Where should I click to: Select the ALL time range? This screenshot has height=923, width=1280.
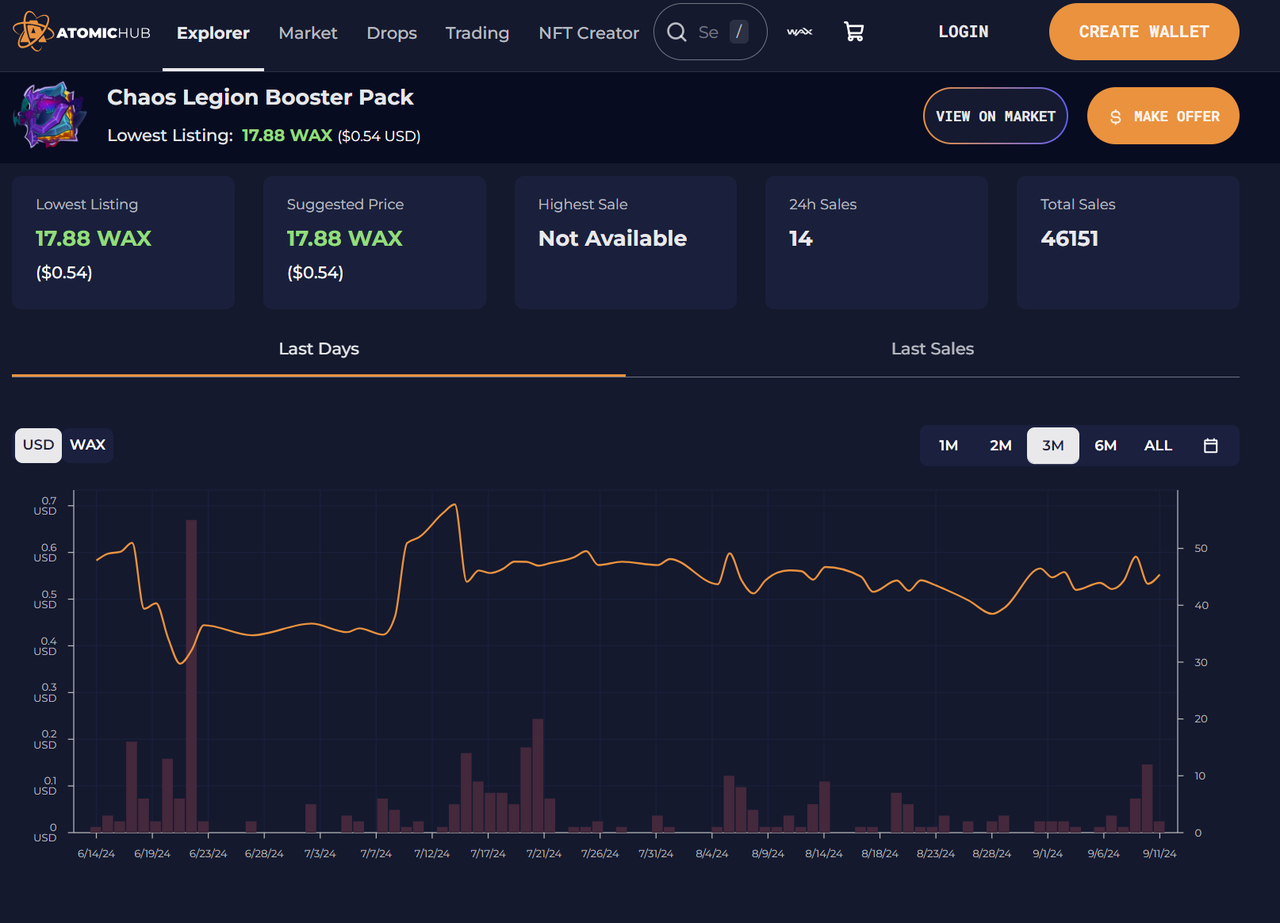tap(1158, 446)
